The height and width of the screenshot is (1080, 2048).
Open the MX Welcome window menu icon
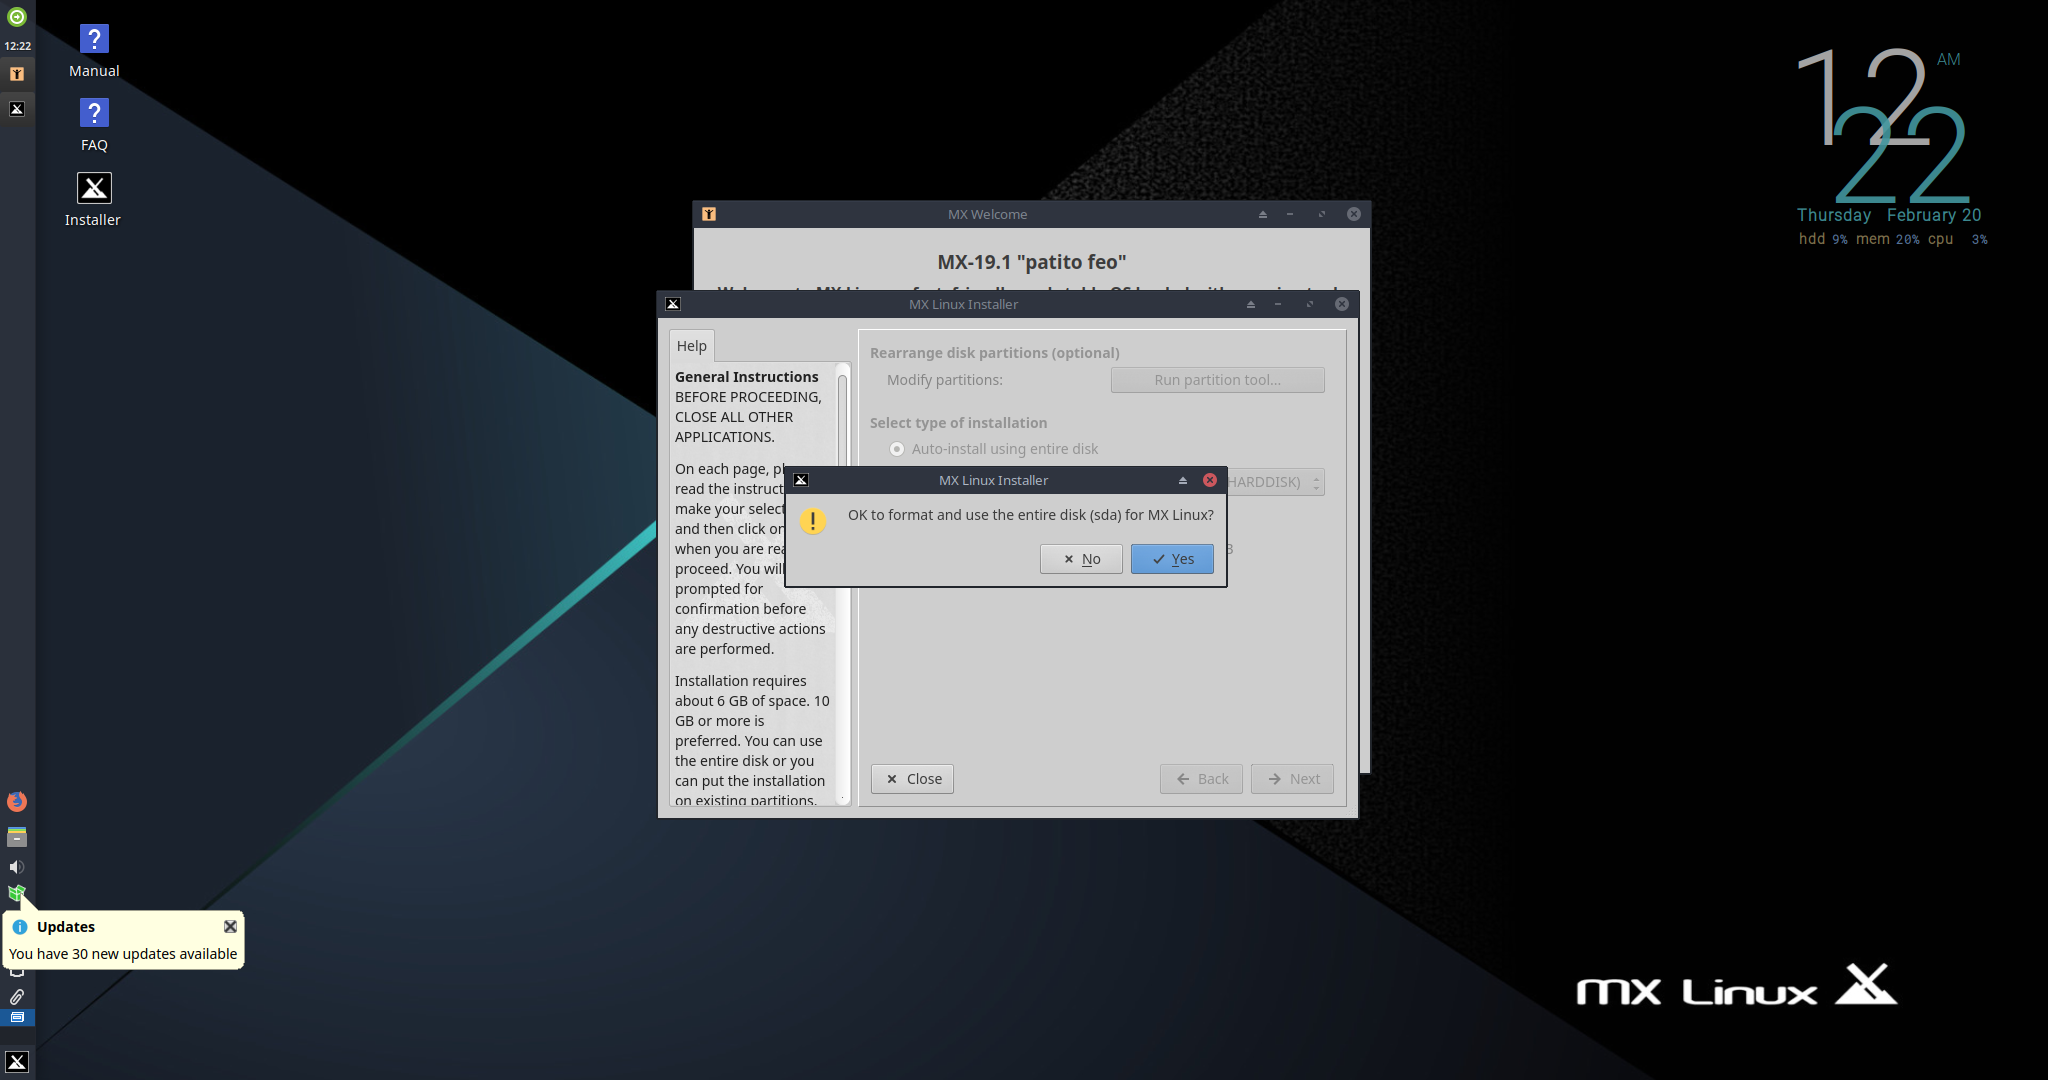709,214
